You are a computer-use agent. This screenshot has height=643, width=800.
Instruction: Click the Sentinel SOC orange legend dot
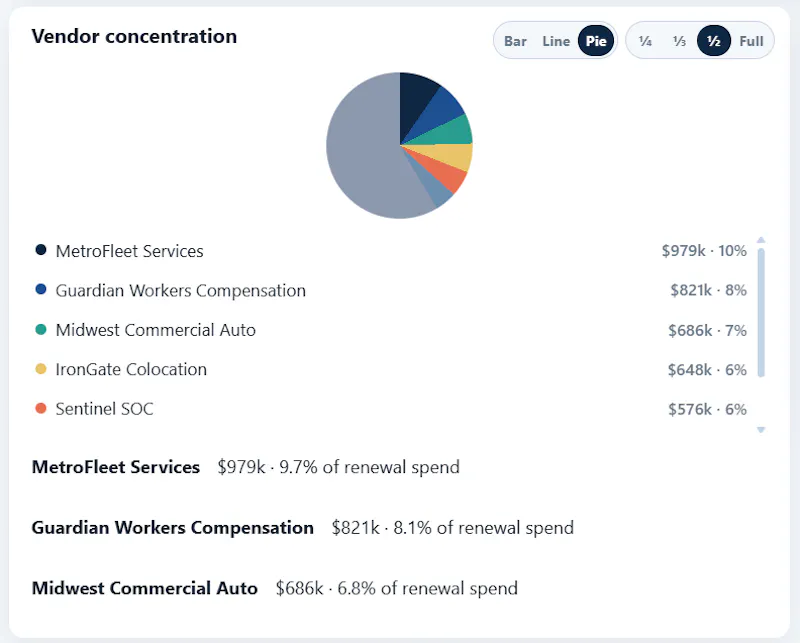(41, 408)
